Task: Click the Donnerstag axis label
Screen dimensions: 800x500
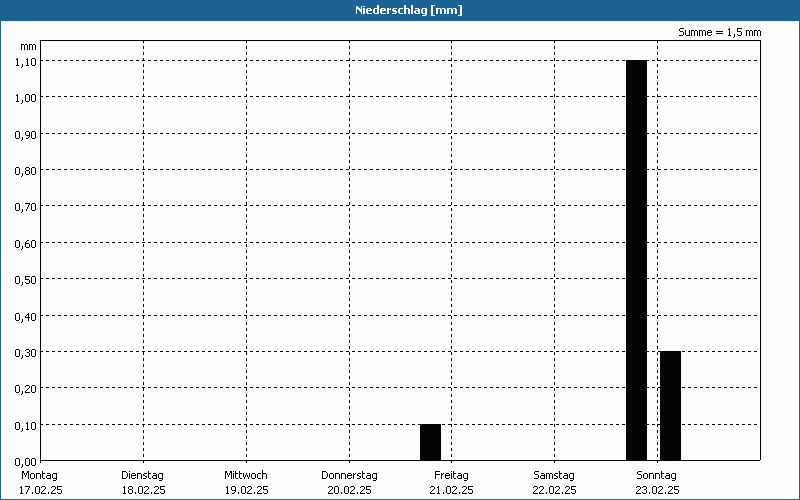Action: pyautogui.click(x=349, y=475)
